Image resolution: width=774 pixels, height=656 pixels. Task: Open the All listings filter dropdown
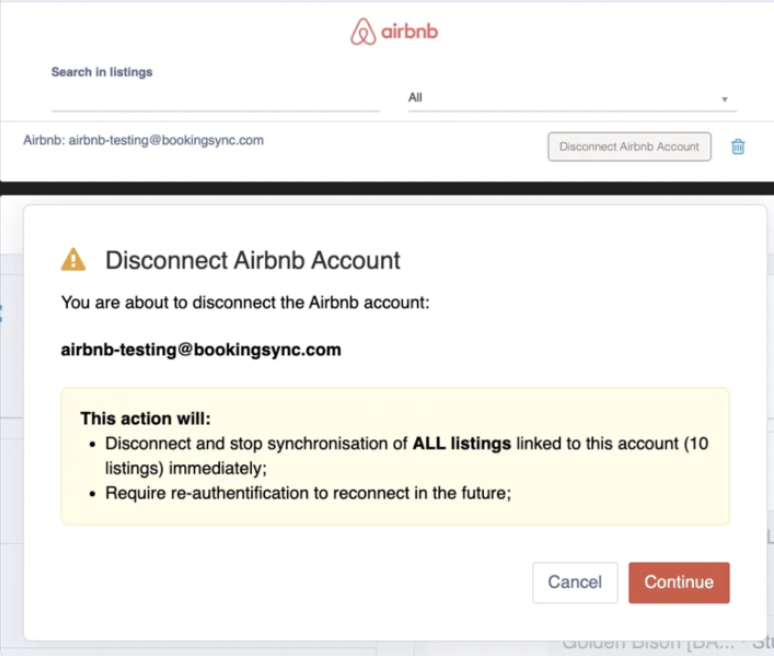coord(572,98)
